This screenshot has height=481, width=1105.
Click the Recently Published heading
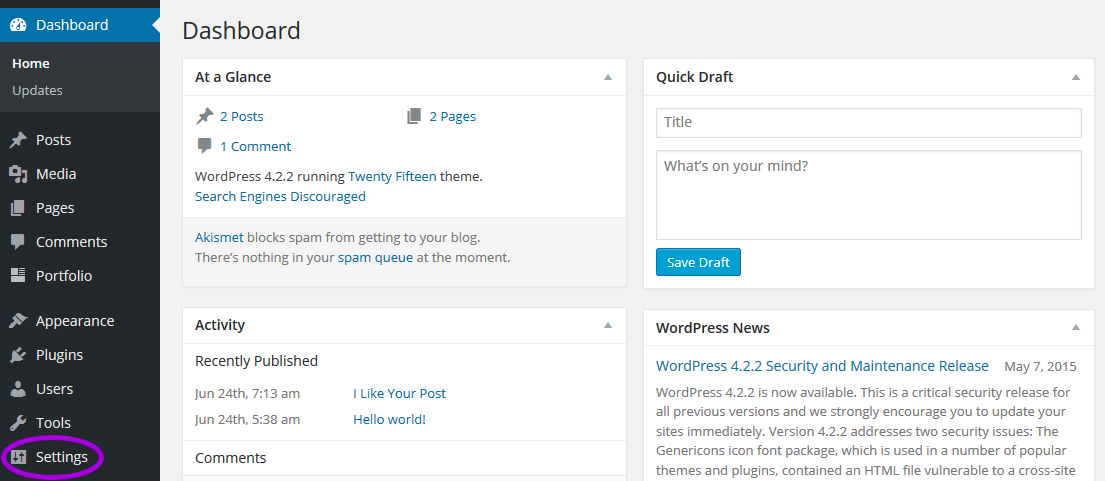coord(257,361)
